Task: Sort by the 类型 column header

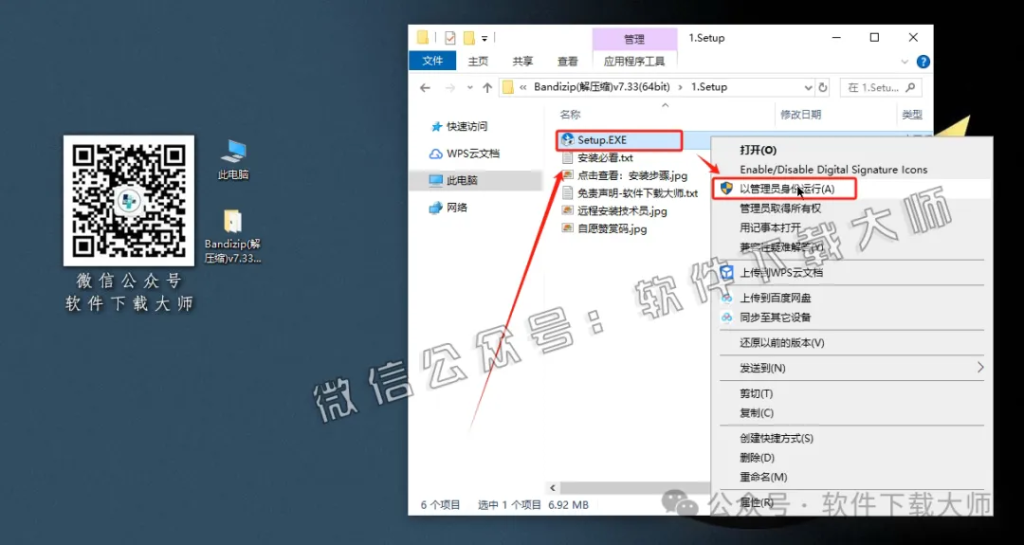Action: point(912,115)
